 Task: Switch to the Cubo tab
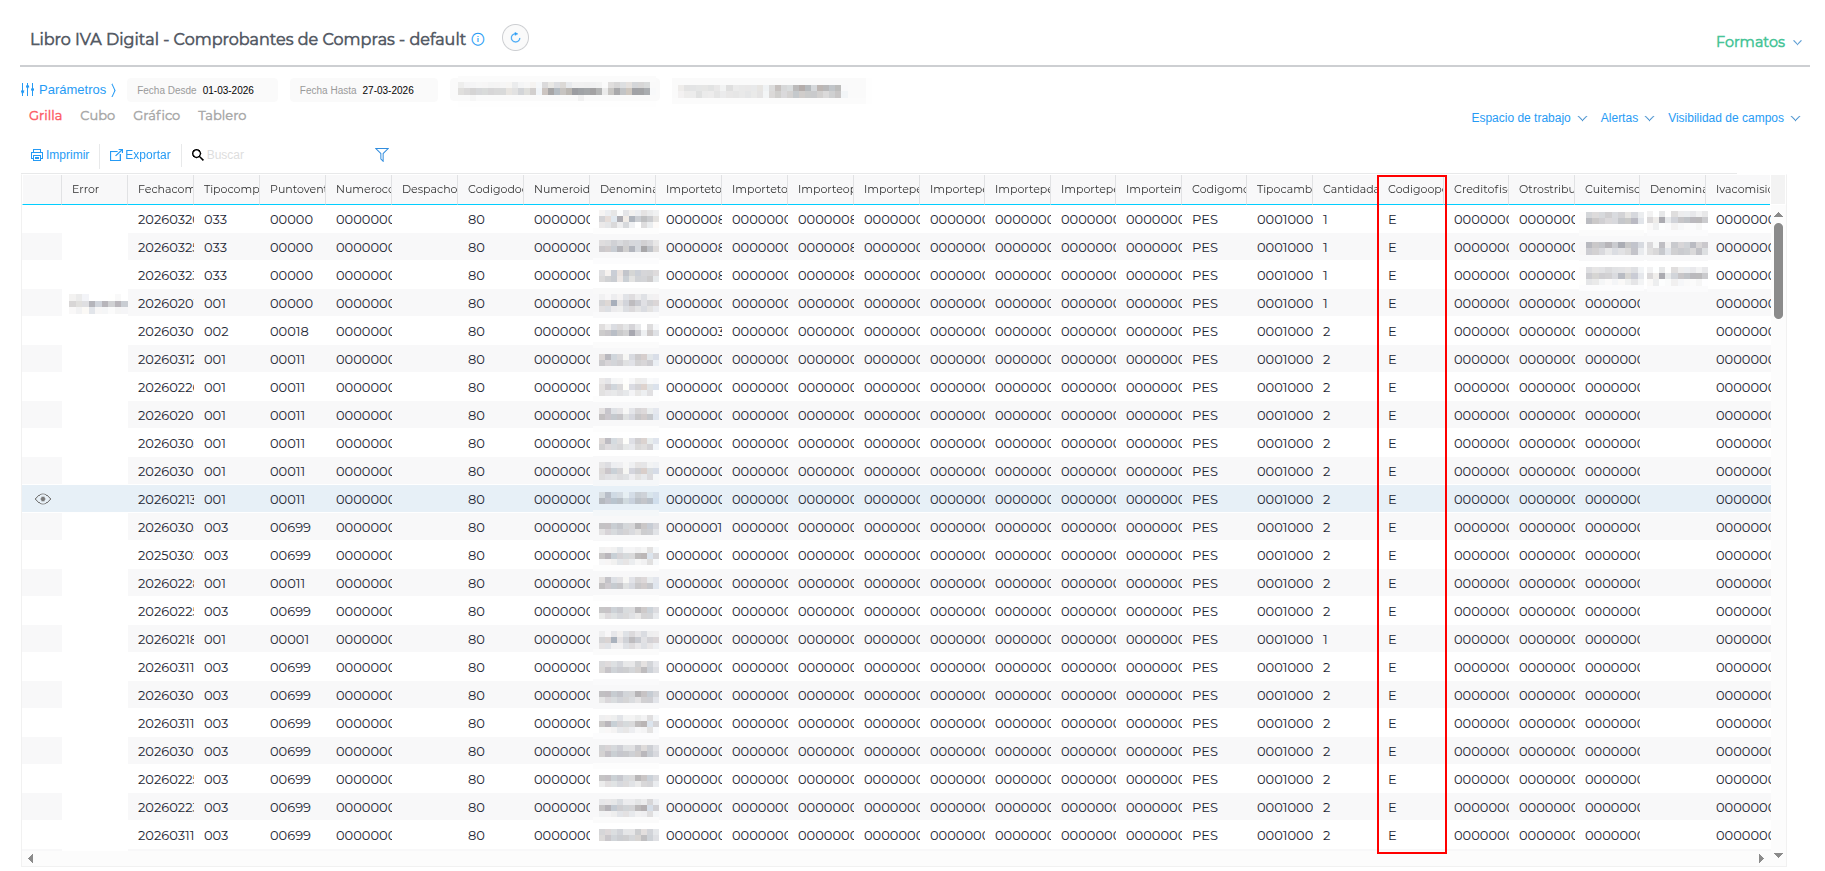98,116
